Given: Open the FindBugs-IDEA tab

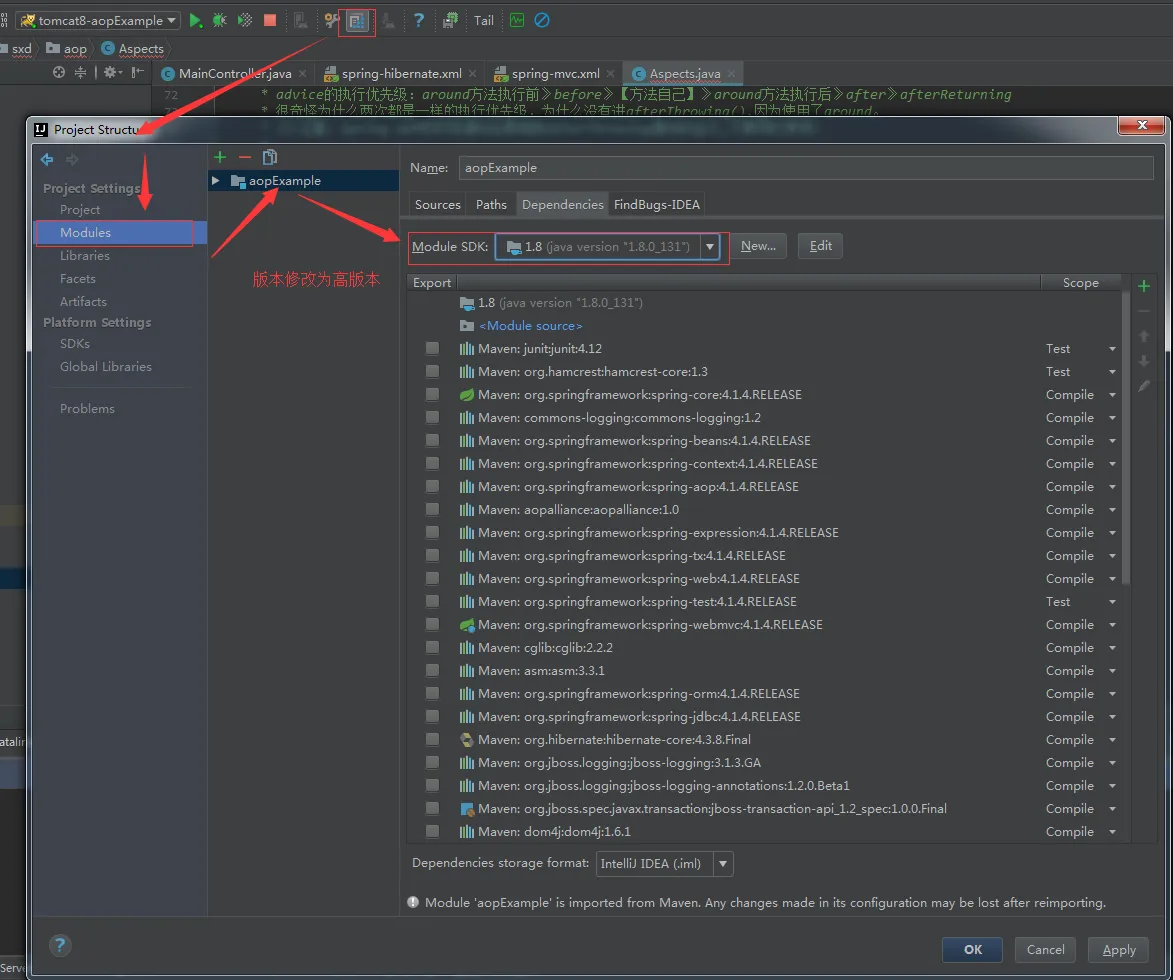Looking at the screenshot, I should 657,204.
